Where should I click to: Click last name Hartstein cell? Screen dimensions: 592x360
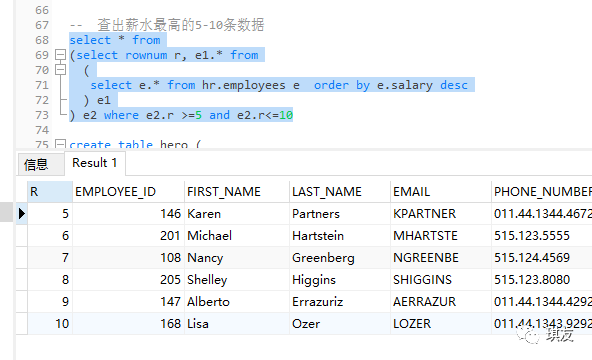[x=340, y=236]
